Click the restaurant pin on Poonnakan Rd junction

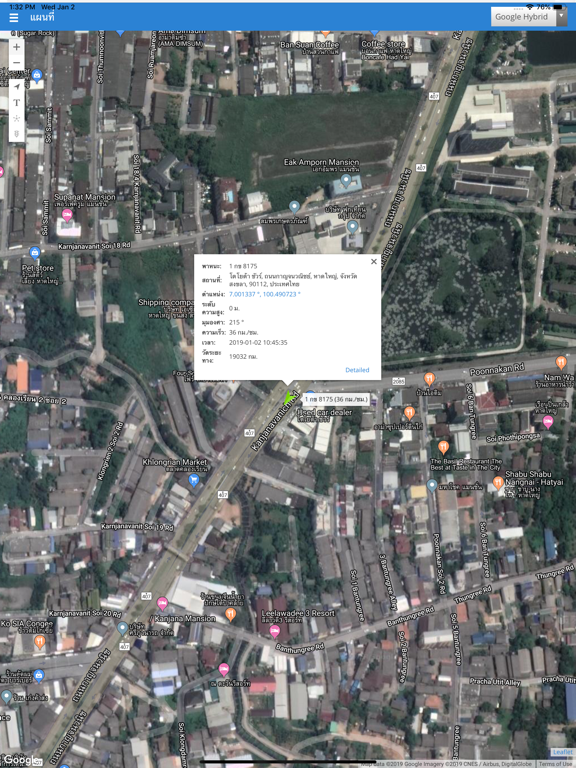(429, 379)
